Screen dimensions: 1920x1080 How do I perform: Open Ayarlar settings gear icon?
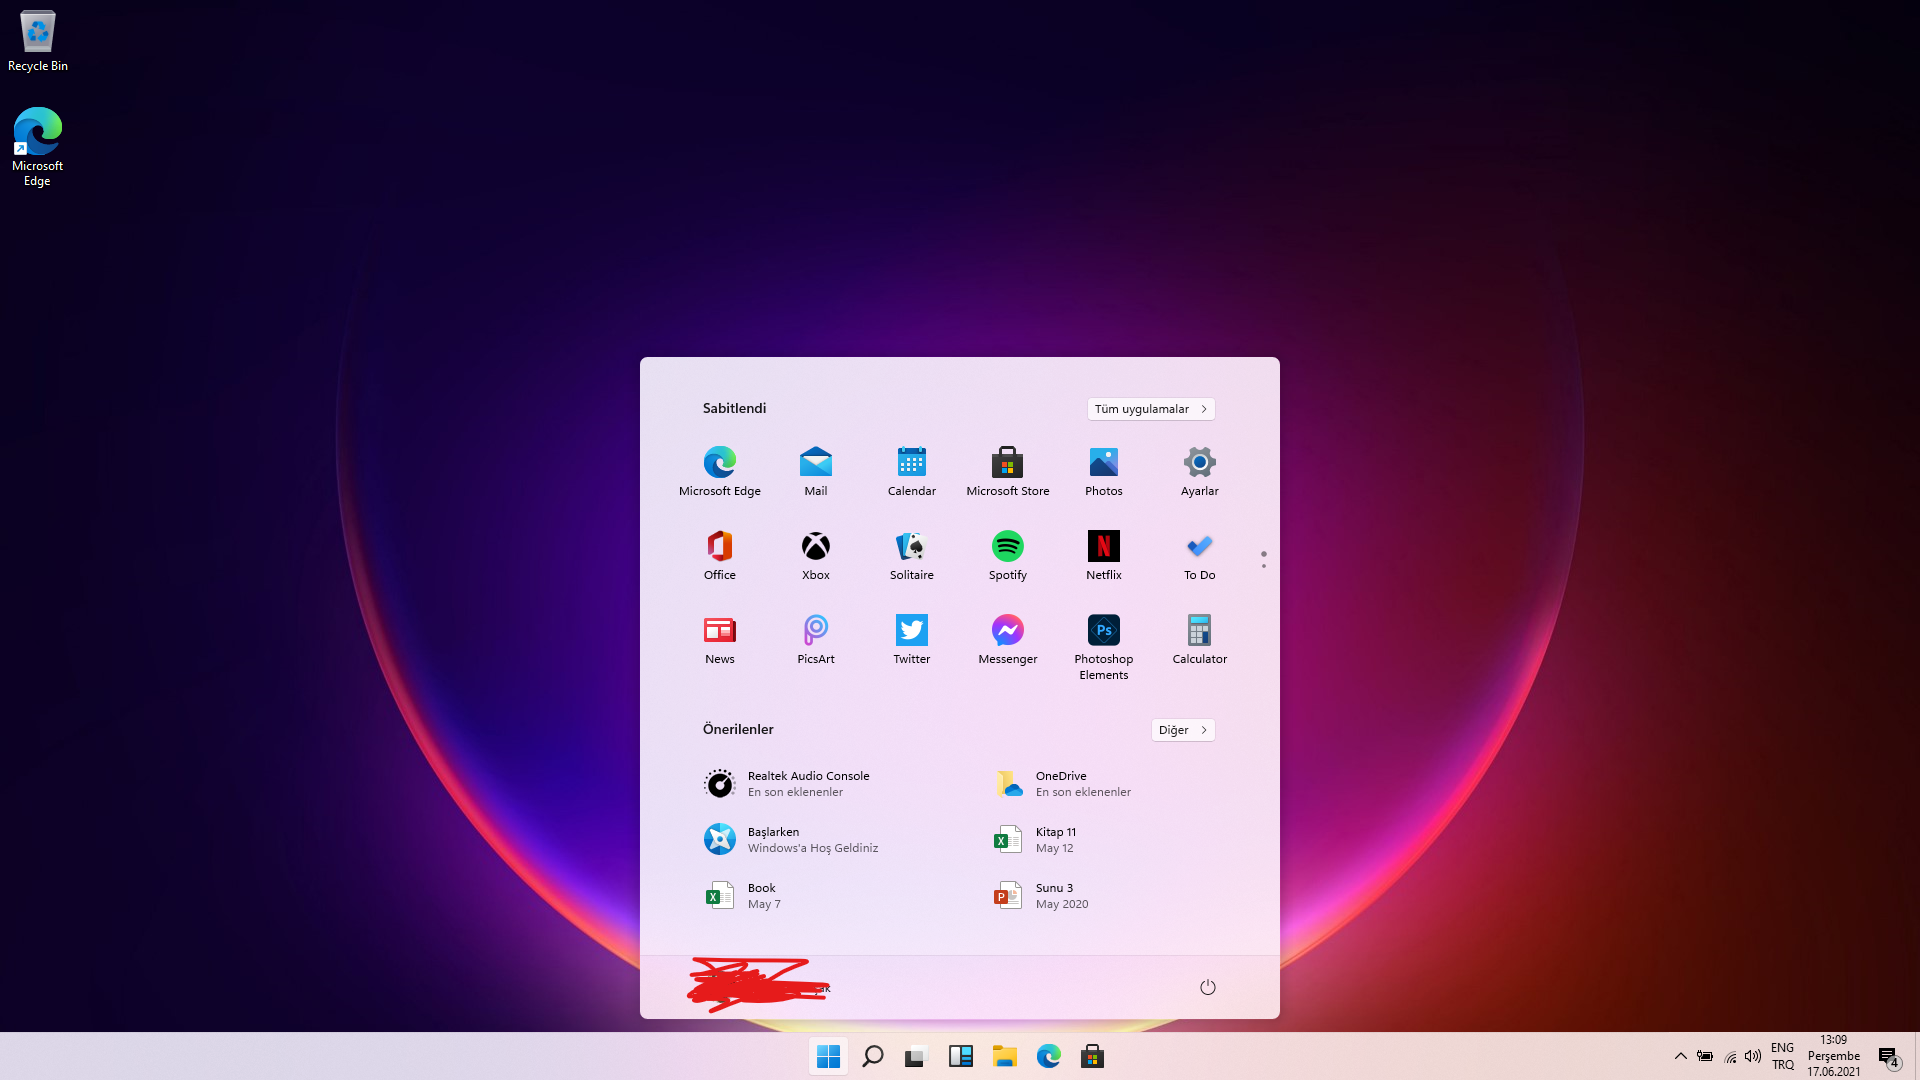pos(1199,463)
